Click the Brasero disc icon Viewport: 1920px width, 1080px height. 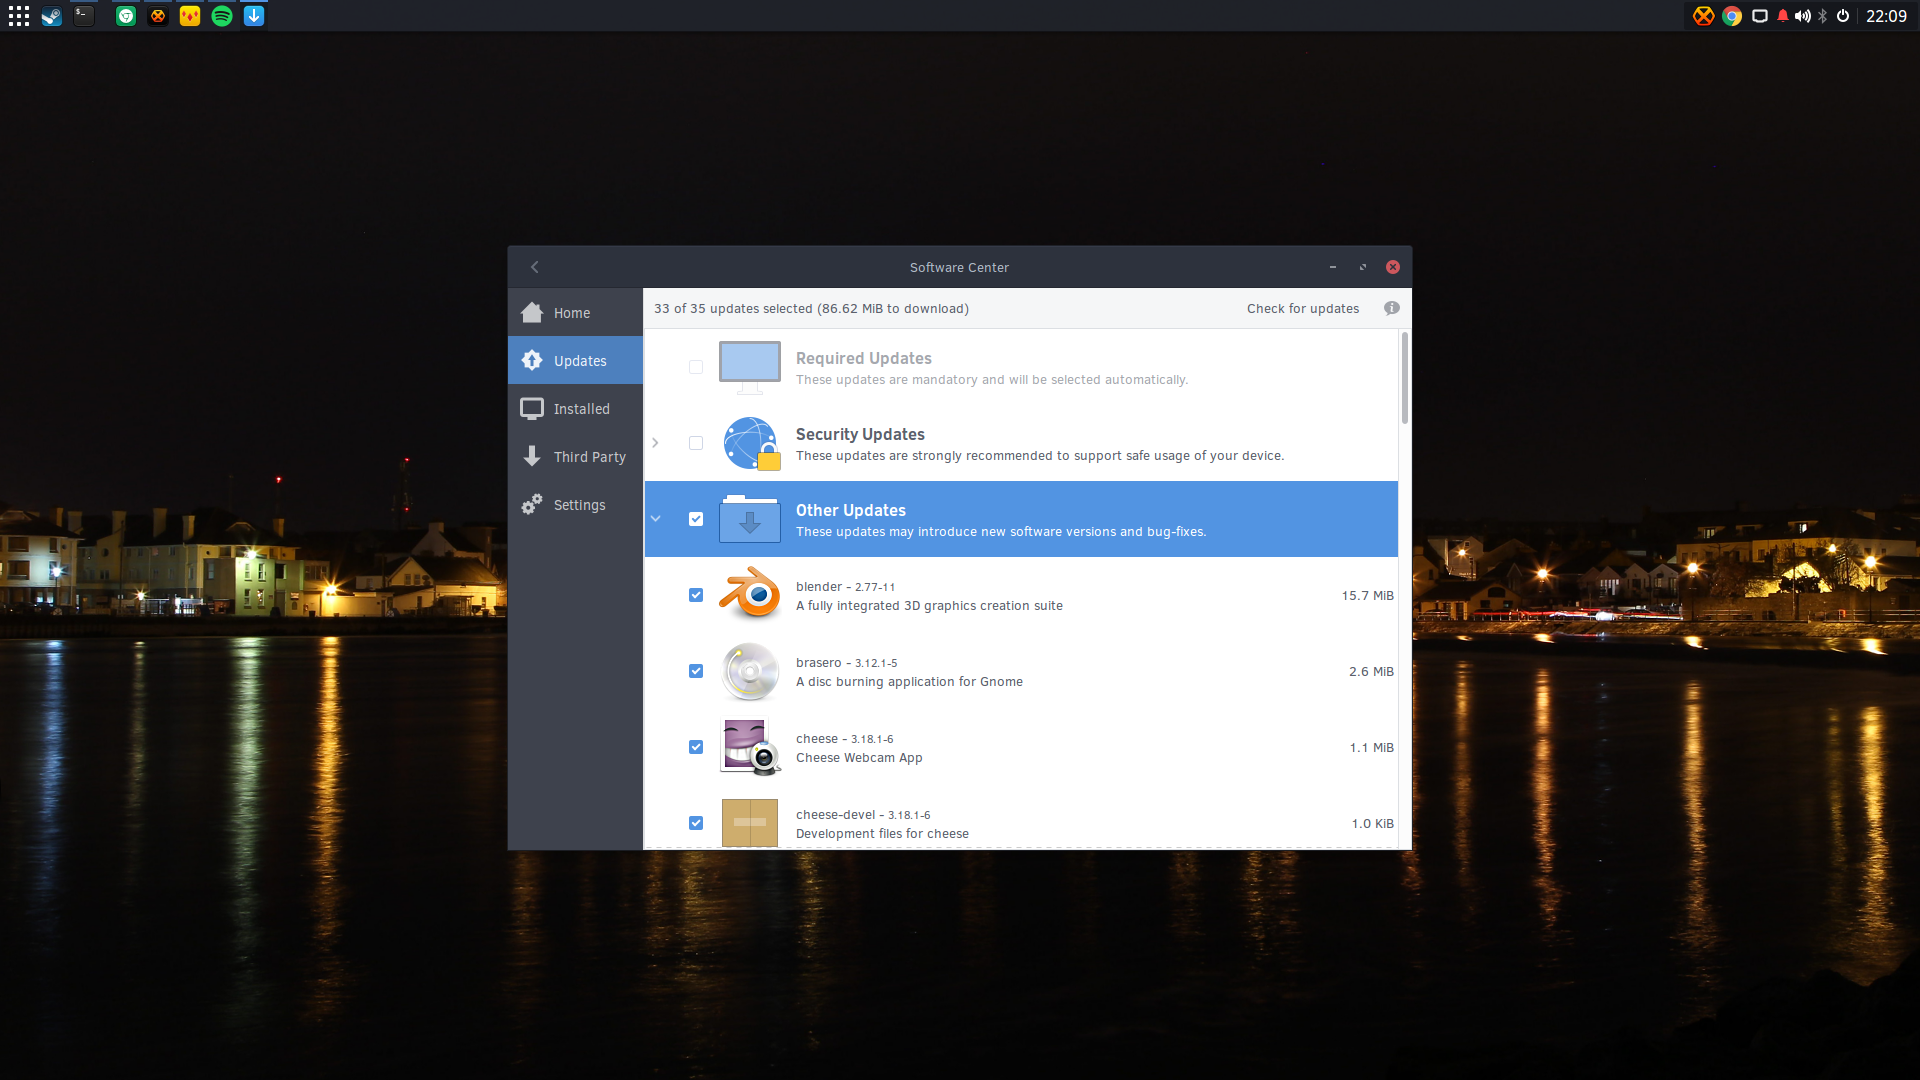750,671
